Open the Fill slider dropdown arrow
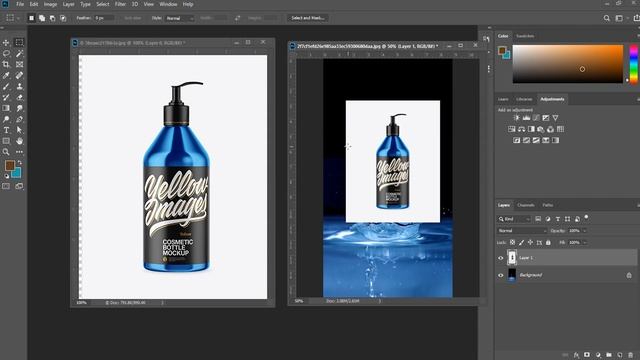Screen dimensions: 640x360 coord(585,242)
